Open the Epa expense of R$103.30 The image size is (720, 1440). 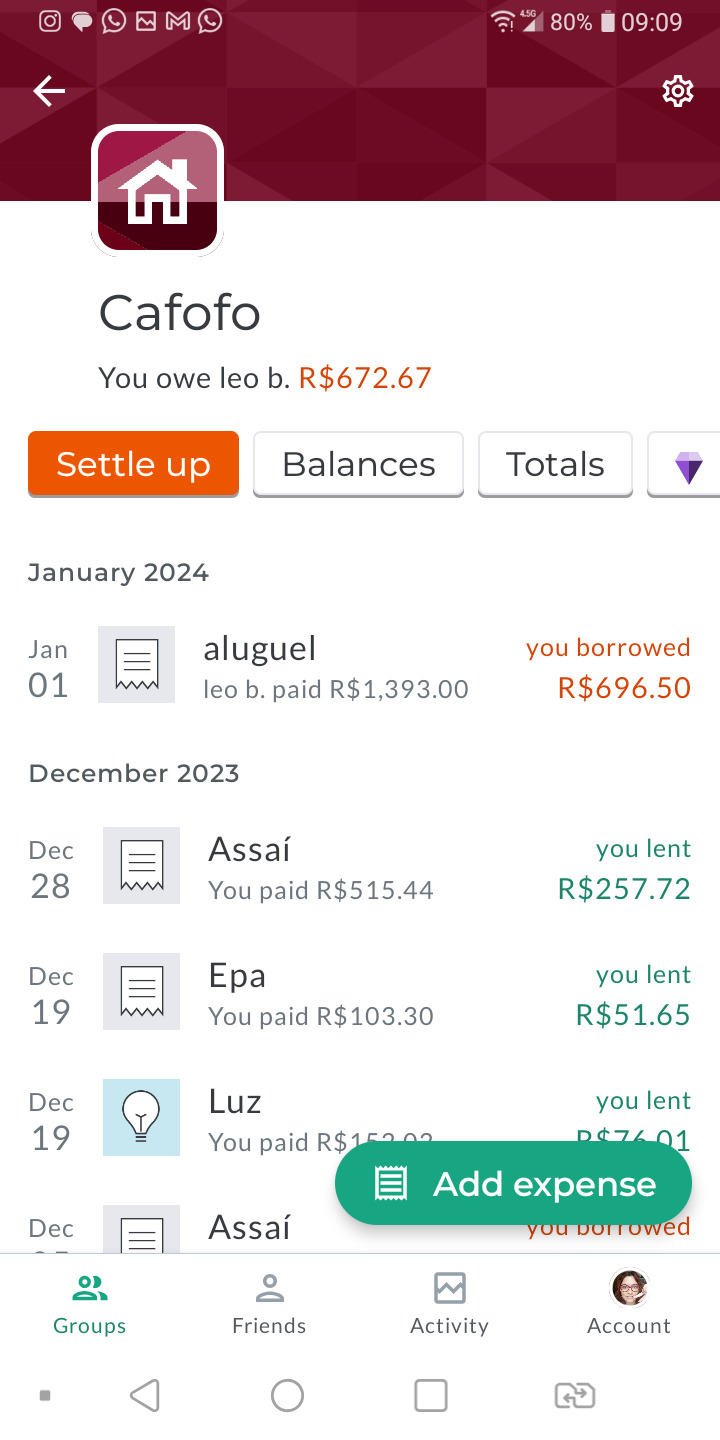[x=360, y=993]
